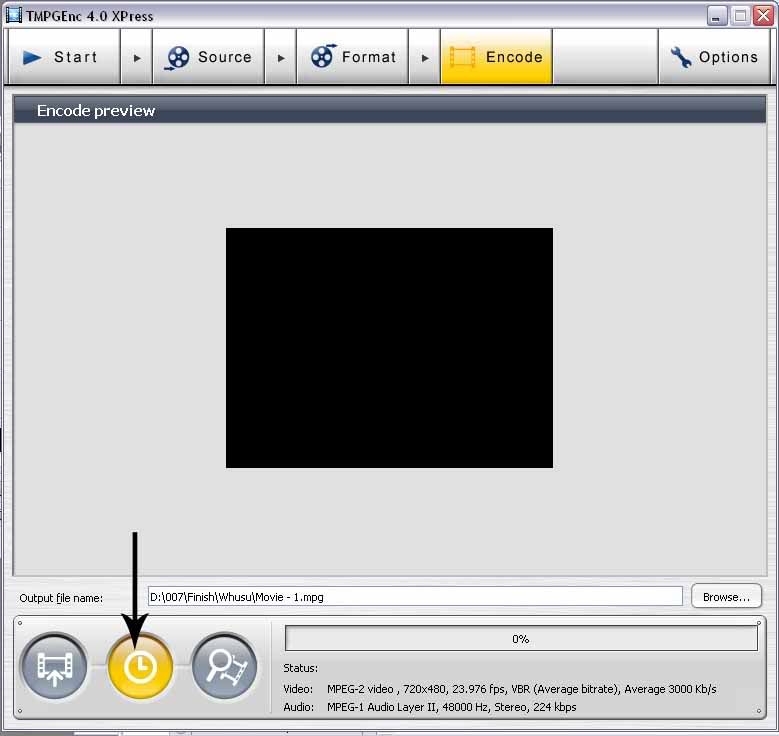Viewport: 779px width, 736px height.
Task: Click the MPEG-1 Audio Layer II text
Action: [x=452, y=707]
